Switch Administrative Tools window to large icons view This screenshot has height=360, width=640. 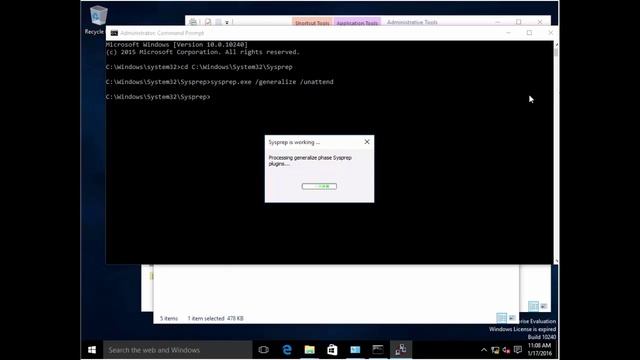(x=544, y=306)
